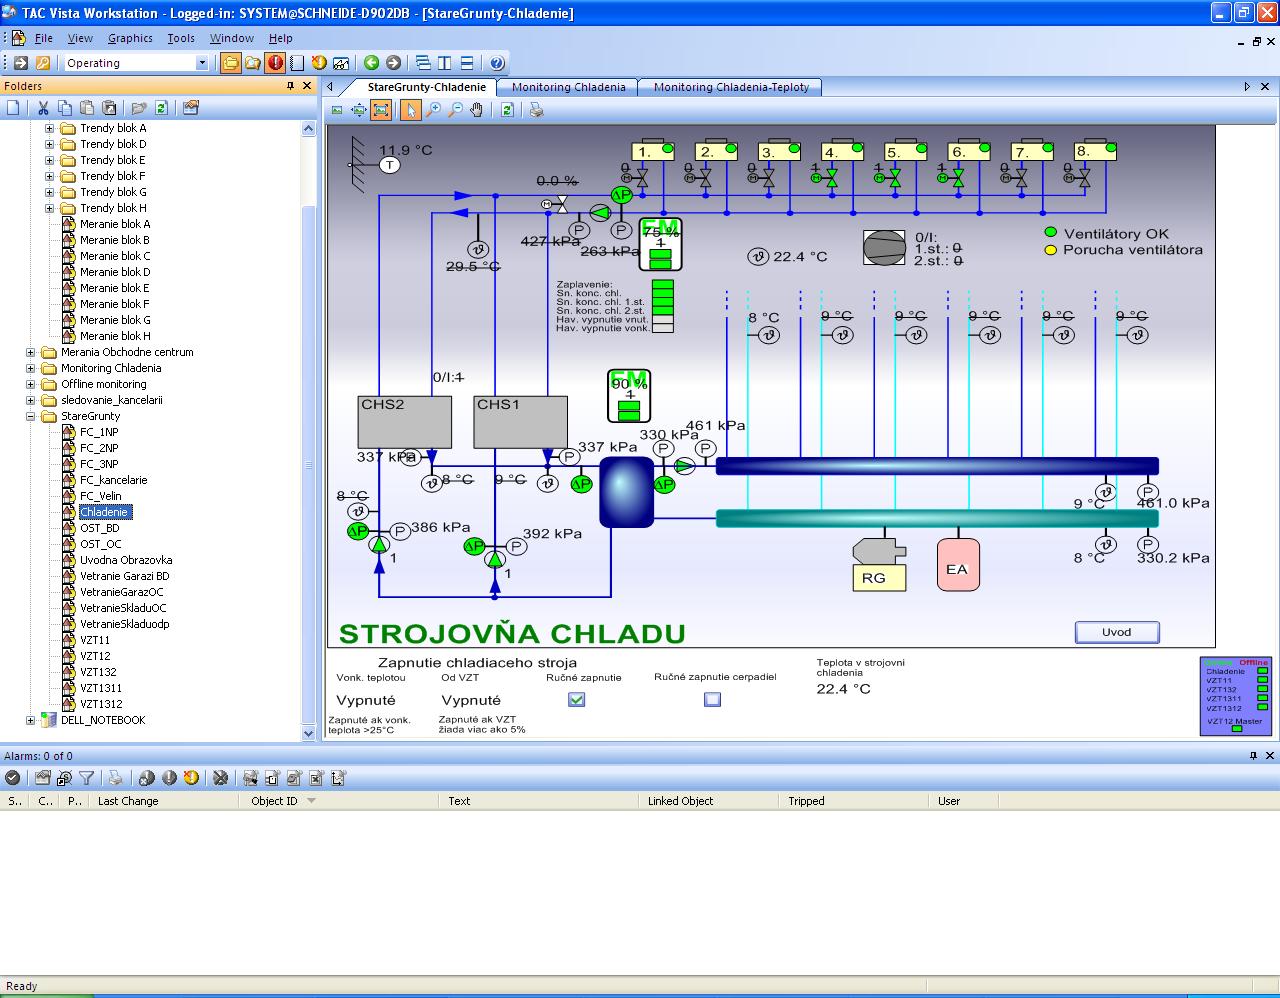Click the green Zaplavenie status bar stack
The image size is (1280, 998).
pos(663,306)
